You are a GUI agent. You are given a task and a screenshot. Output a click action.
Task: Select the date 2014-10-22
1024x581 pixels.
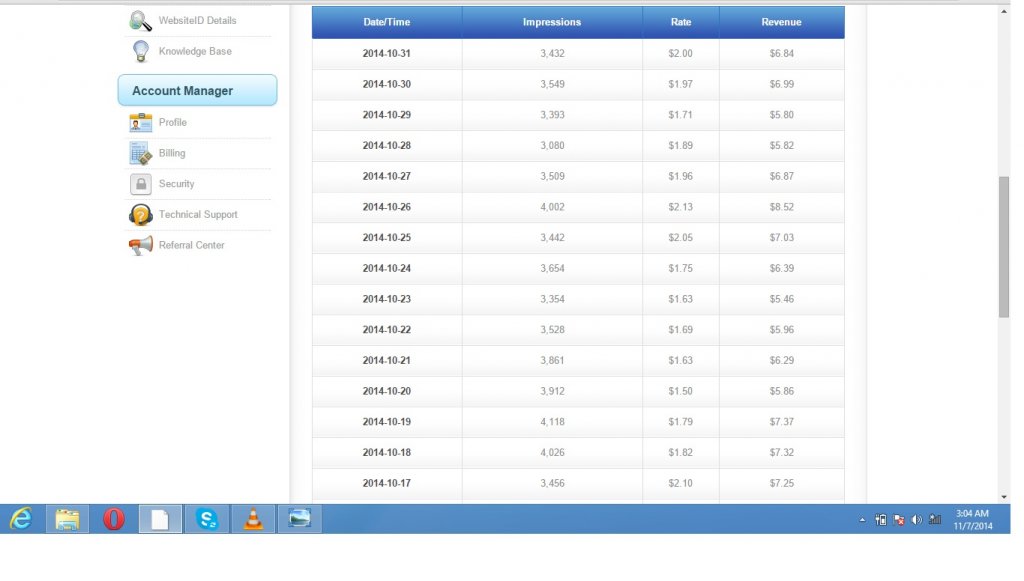[387, 330]
